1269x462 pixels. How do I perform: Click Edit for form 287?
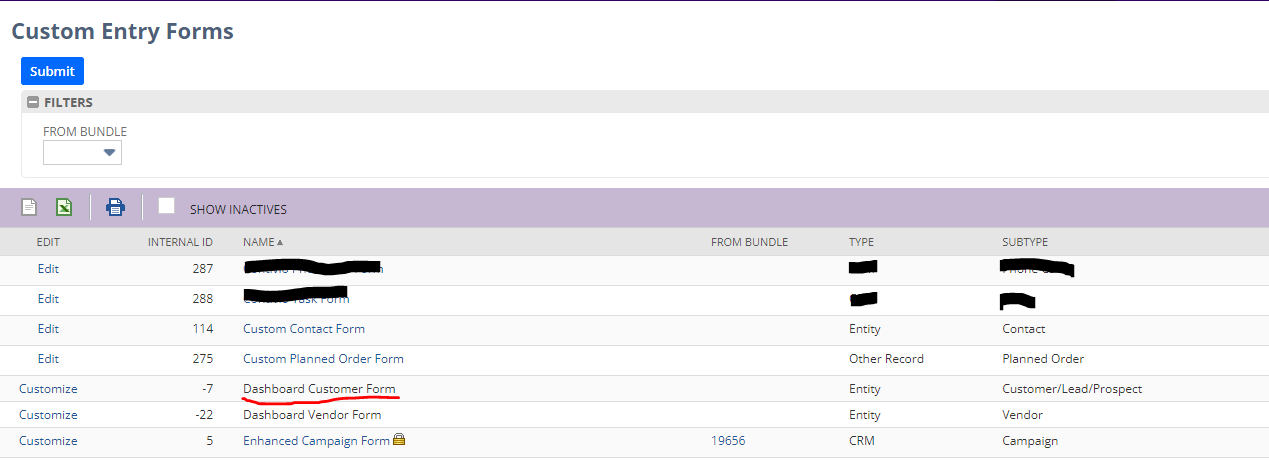point(48,269)
